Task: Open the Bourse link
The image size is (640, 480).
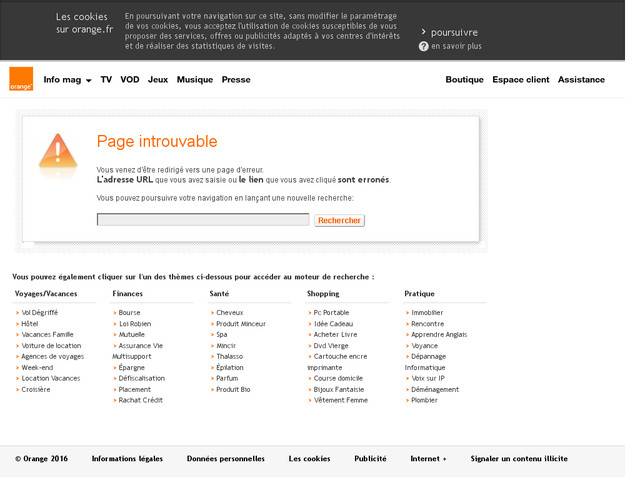Action: (x=129, y=313)
